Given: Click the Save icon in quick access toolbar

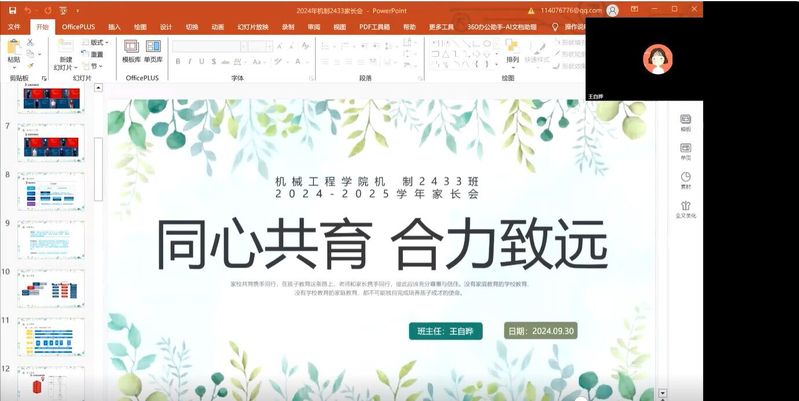Looking at the screenshot, I should (12, 10).
